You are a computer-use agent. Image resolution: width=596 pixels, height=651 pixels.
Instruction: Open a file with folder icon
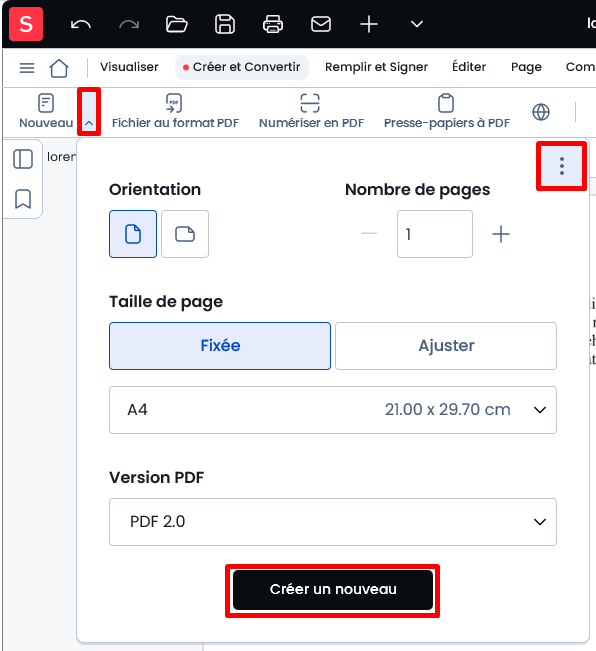[x=176, y=24]
